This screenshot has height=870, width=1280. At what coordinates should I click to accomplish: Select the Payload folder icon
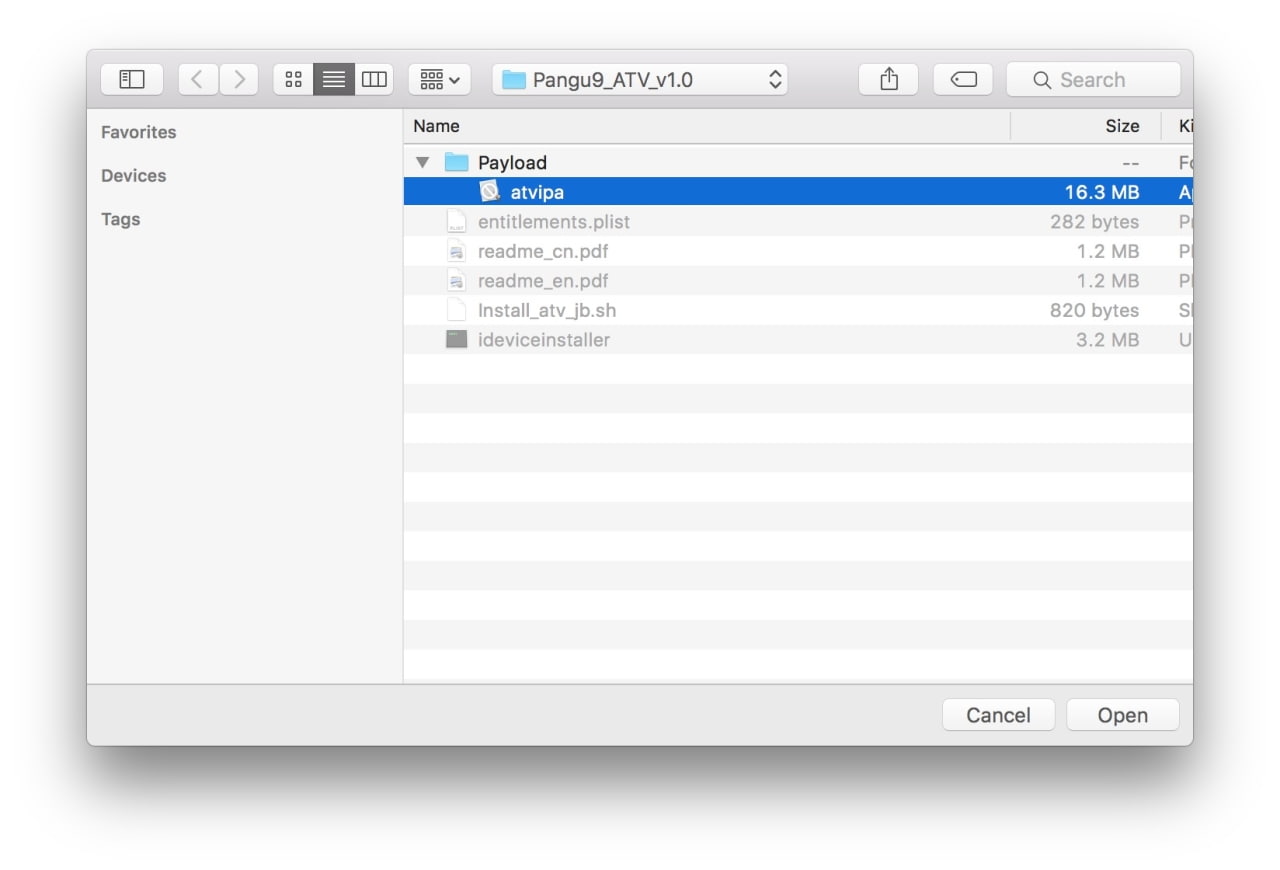coord(457,162)
